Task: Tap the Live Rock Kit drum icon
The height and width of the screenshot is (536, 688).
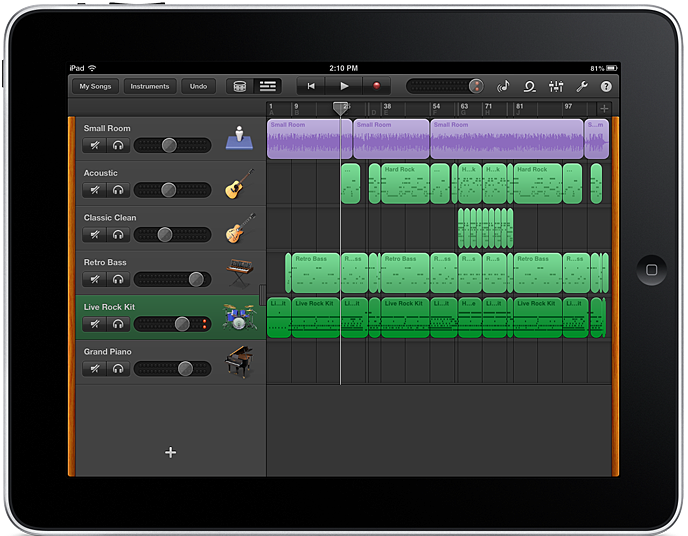Action: click(x=239, y=317)
